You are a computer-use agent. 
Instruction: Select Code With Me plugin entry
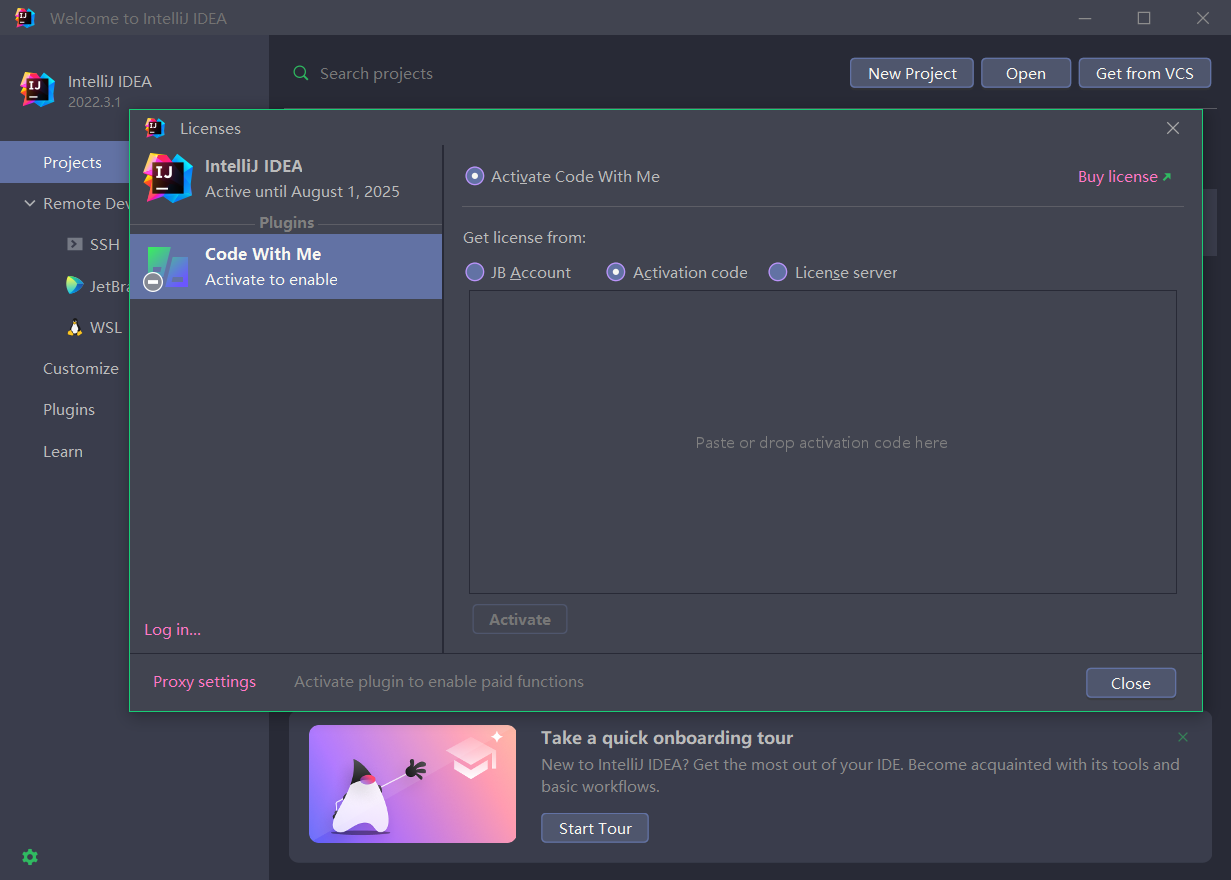click(x=286, y=266)
